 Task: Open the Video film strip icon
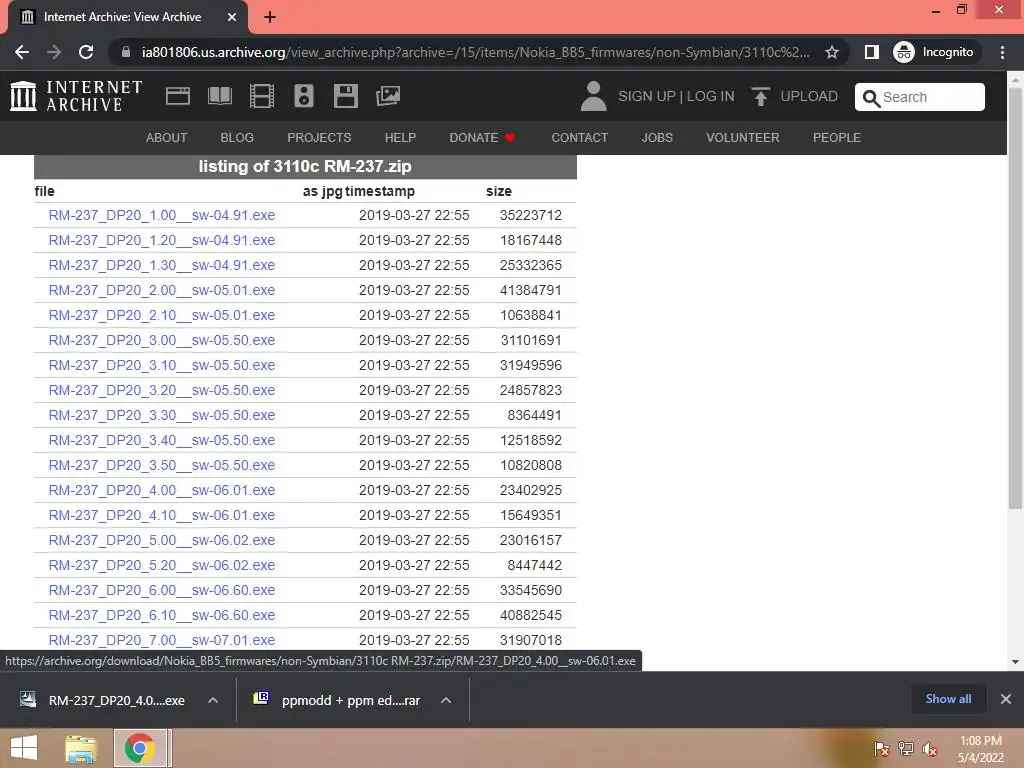pos(262,96)
